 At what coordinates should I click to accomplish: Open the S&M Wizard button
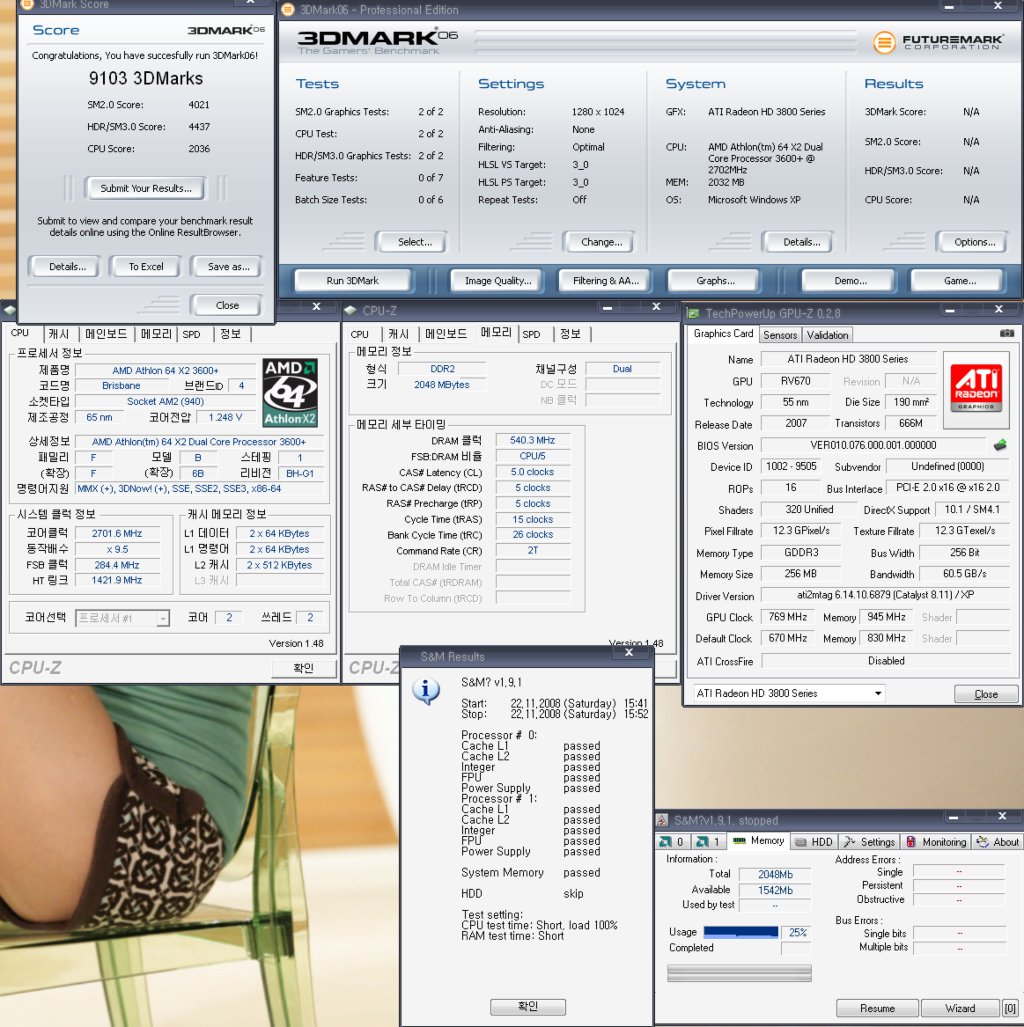[x=960, y=1008]
